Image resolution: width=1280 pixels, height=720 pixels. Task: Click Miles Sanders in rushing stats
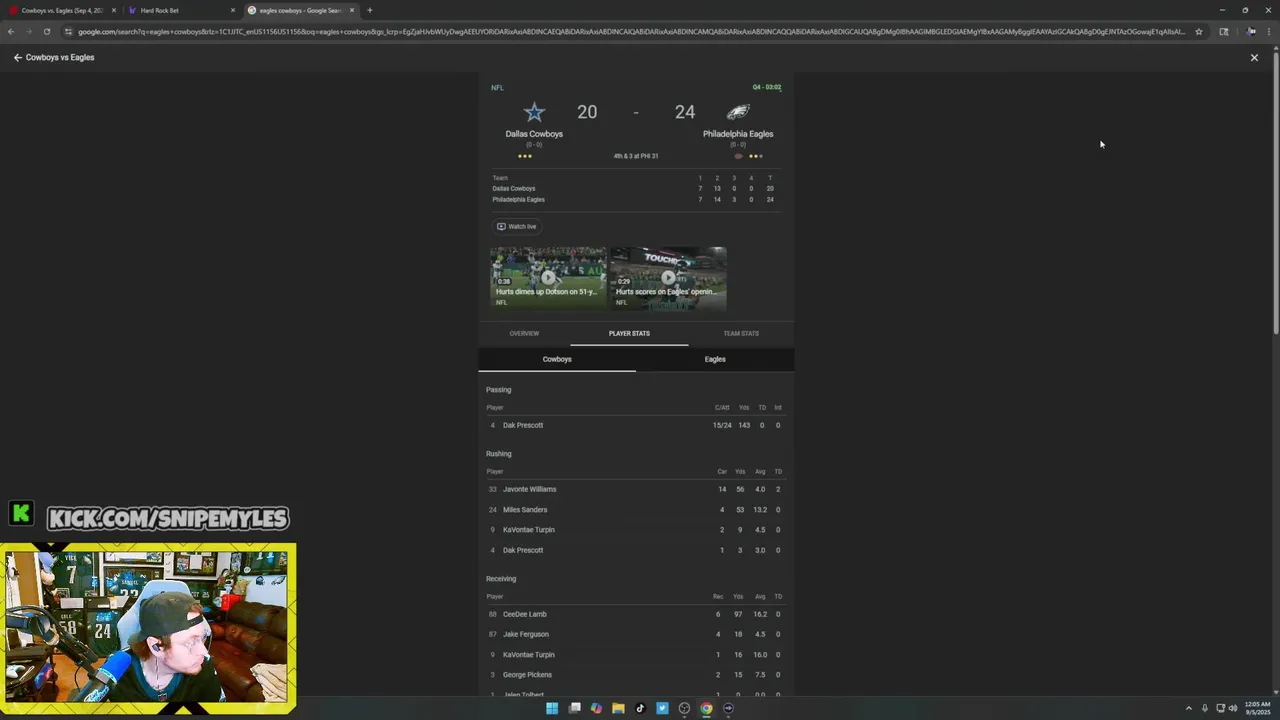pos(525,510)
